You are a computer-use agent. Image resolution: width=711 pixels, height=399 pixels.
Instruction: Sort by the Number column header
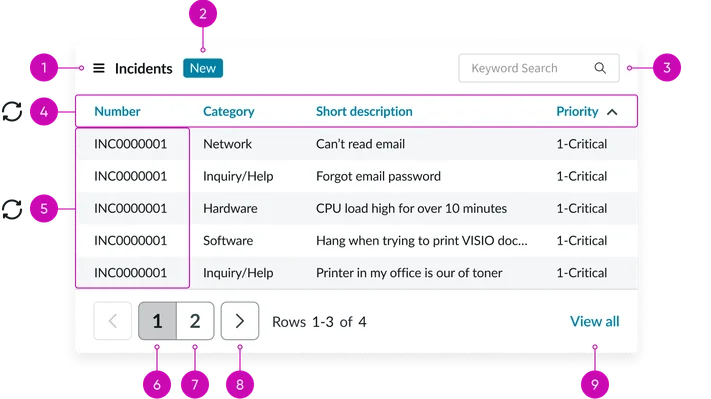(x=117, y=112)
